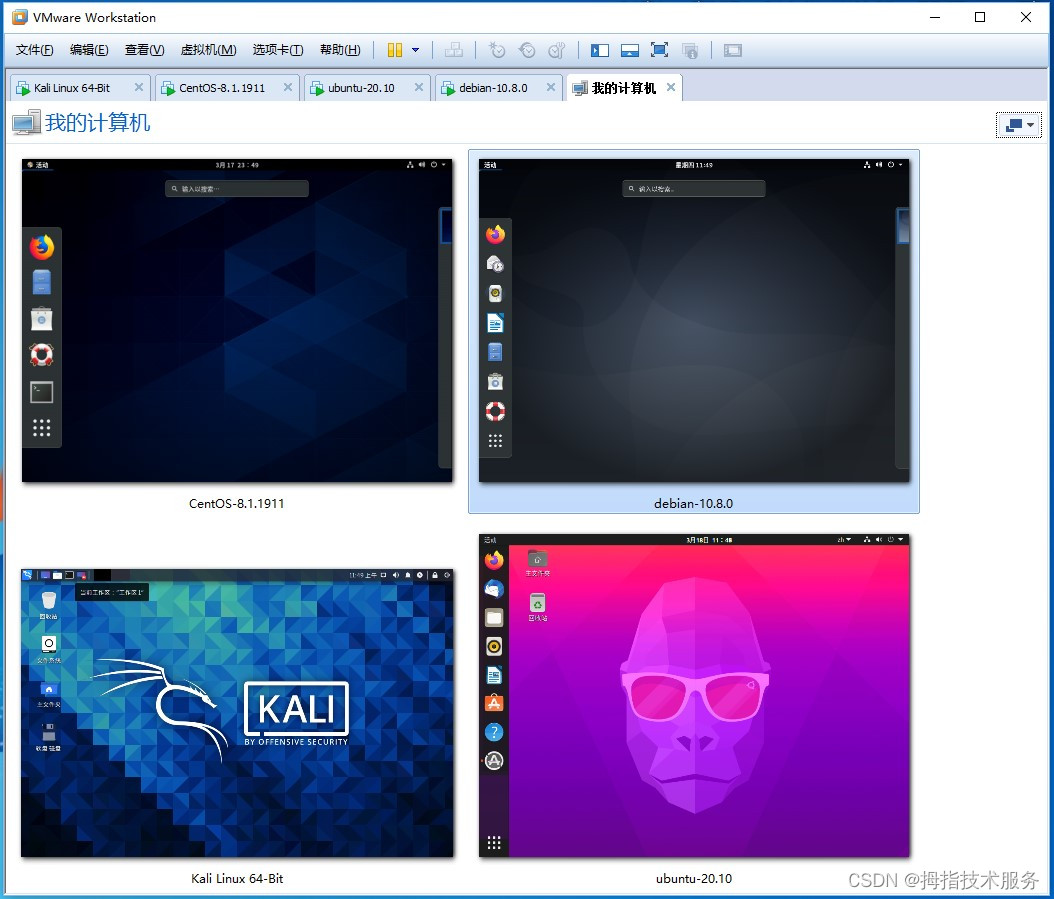
Task: Click the debian-10.8.0 label under thumbnail
Action: point(694,504)
